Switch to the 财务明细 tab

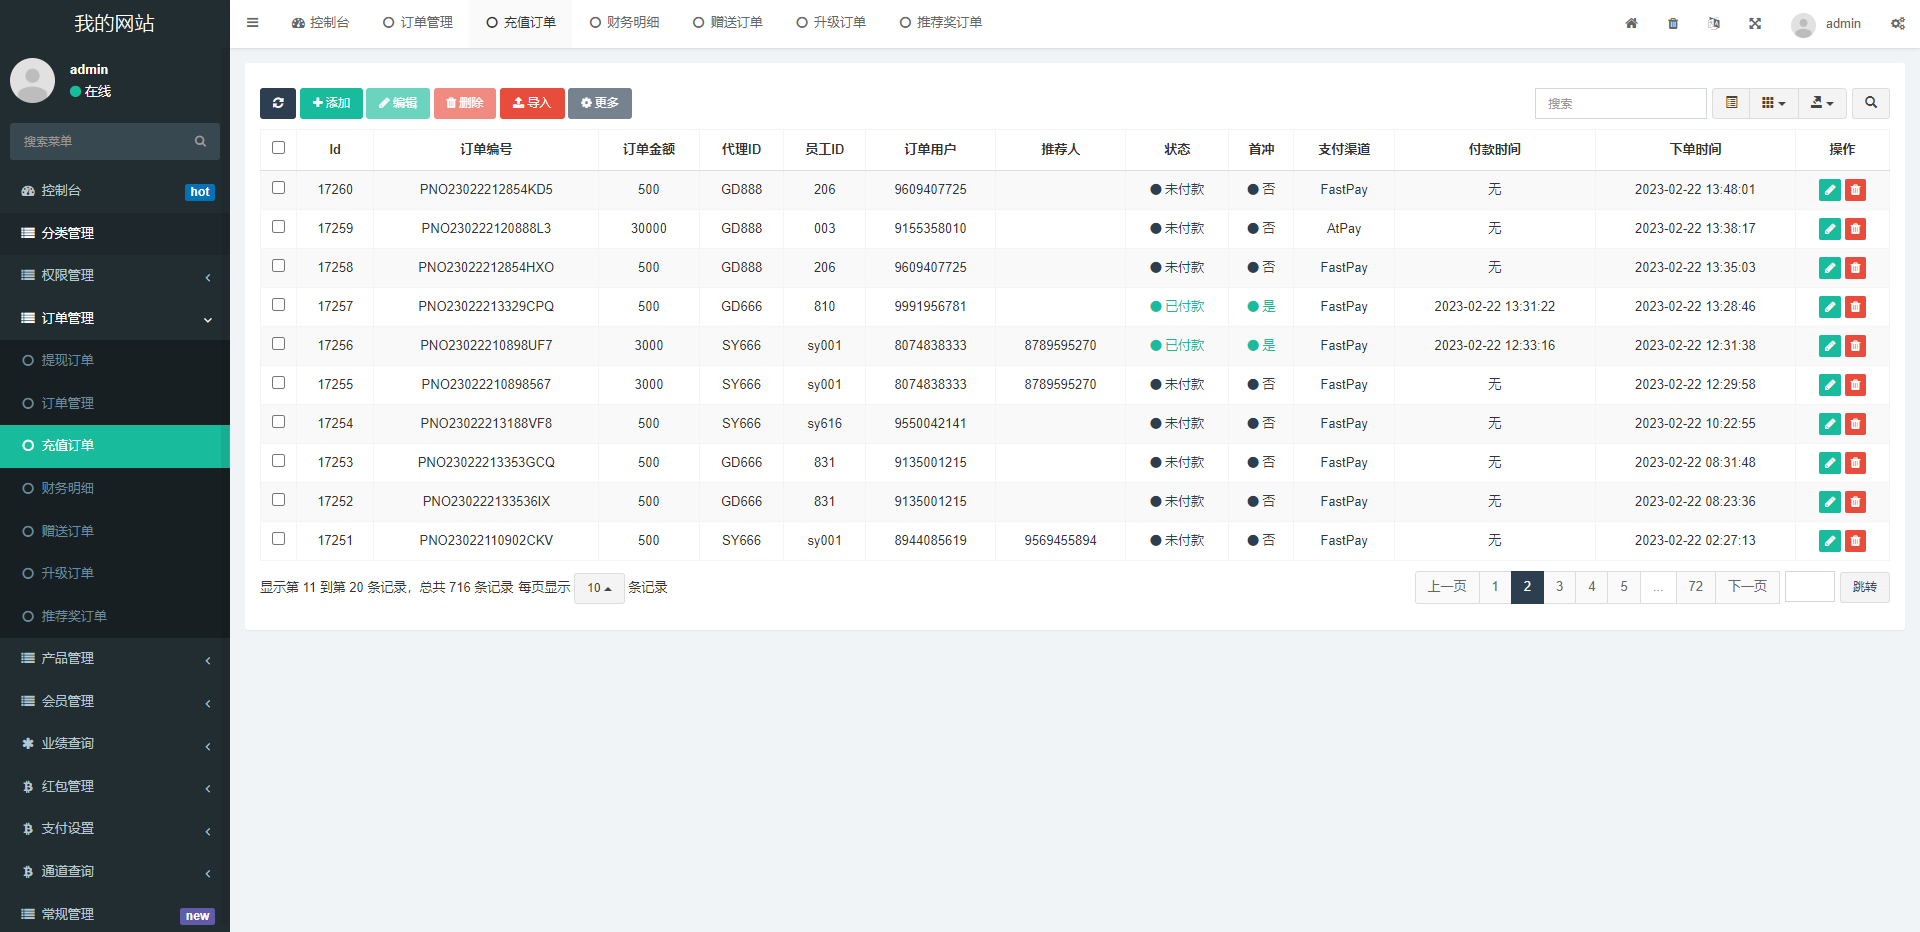624,23
